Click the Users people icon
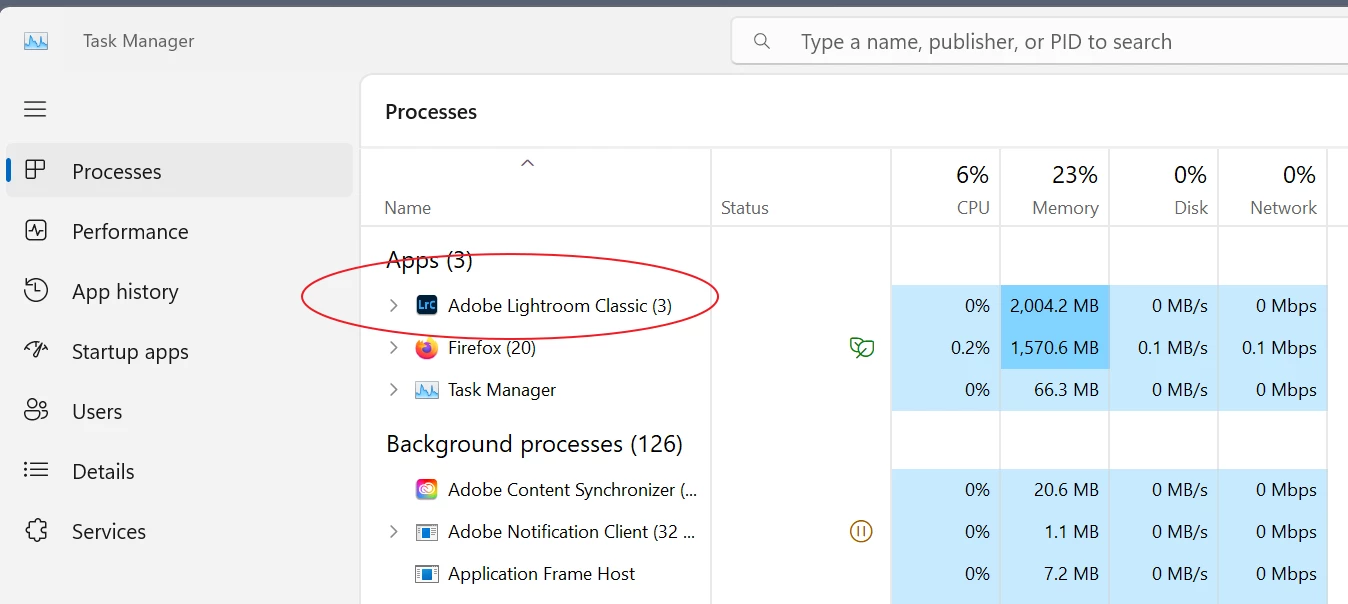This screenshot has width=1348, height=604. [x=36, y=411]
